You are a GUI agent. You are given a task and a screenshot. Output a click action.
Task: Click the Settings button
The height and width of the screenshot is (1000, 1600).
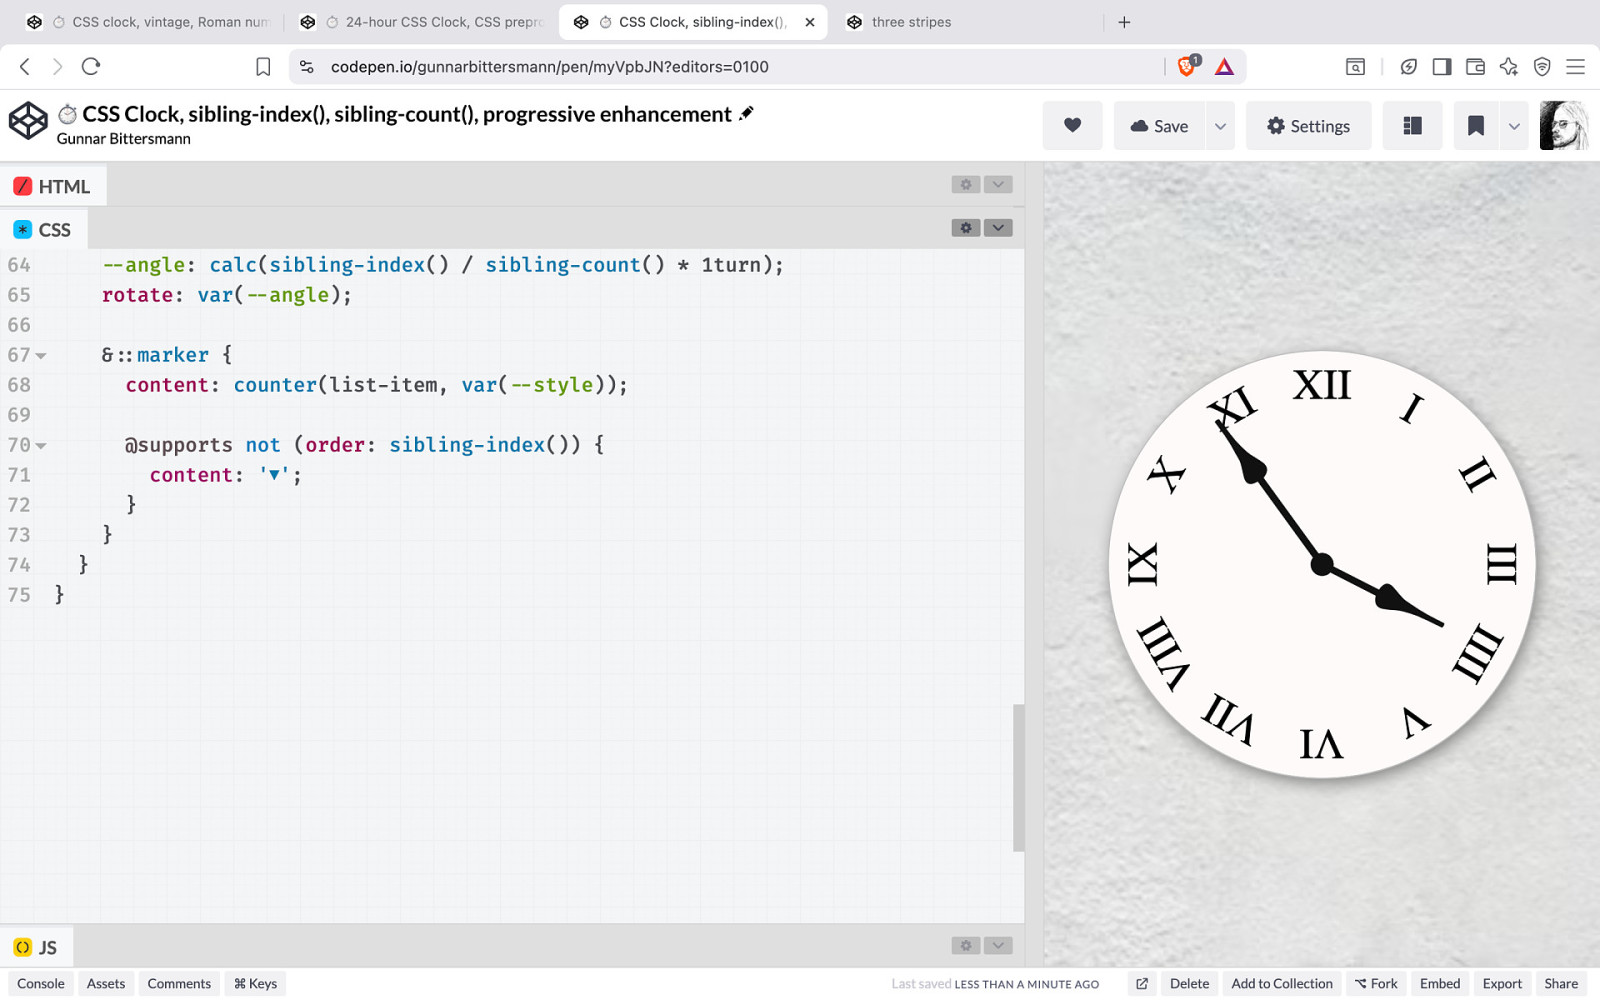click(1308, 126)
